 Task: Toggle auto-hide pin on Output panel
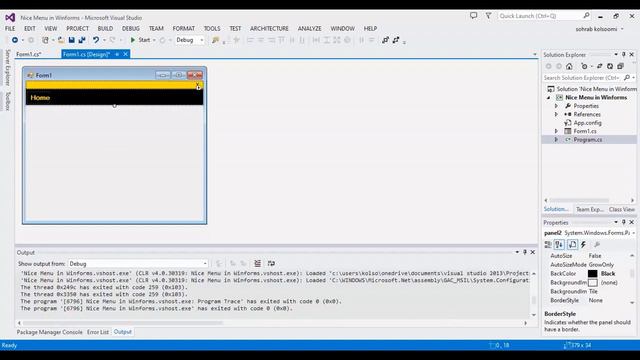(525, 252)
